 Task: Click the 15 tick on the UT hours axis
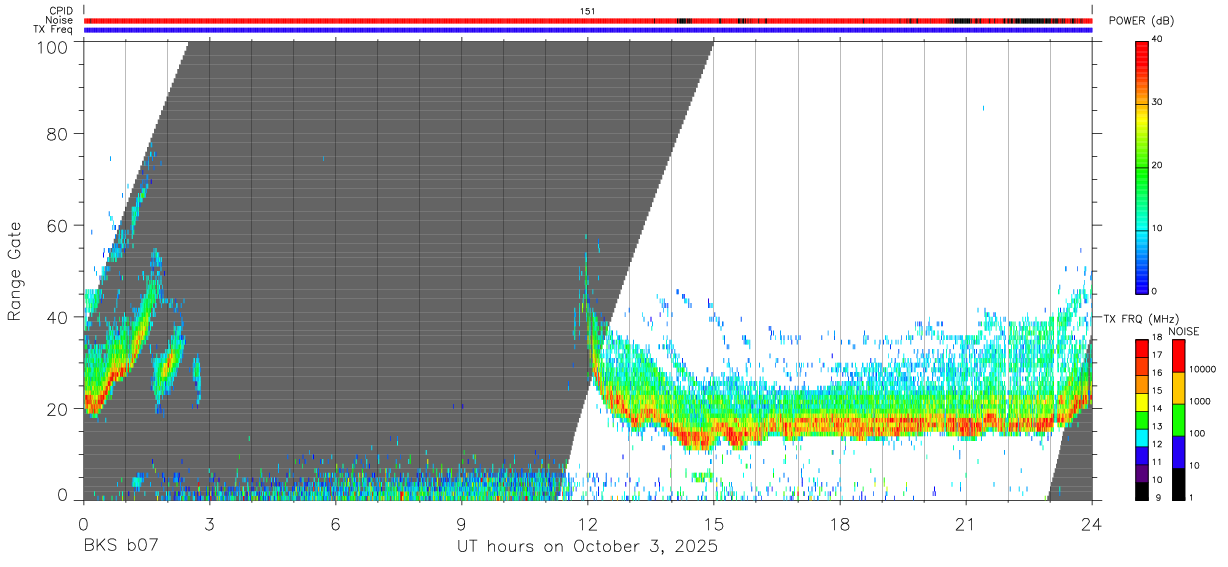[x=714, y=523]
